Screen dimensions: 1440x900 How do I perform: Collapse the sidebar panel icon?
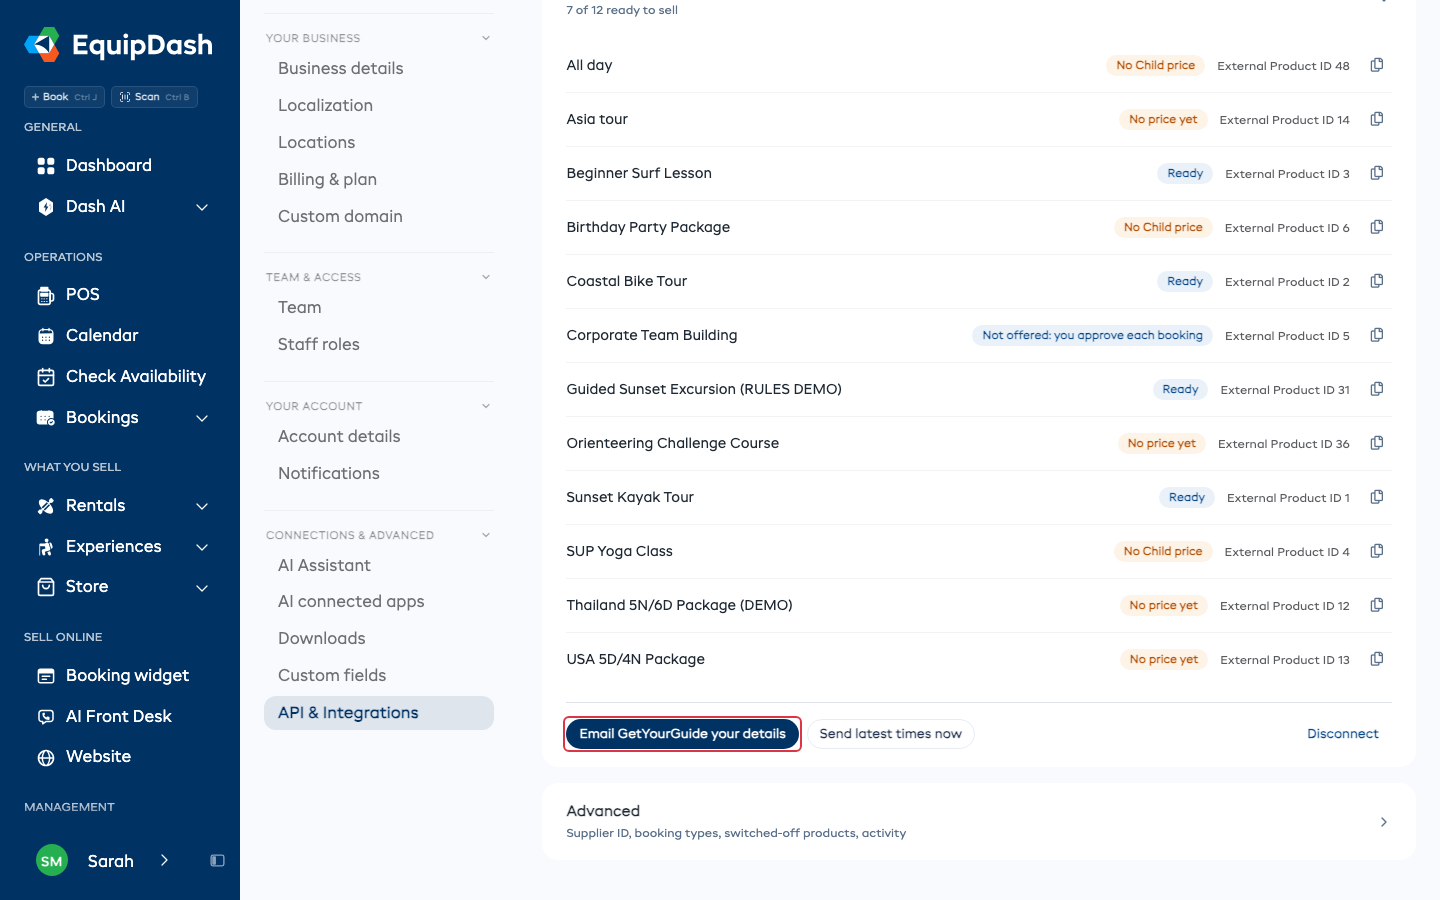217,861
